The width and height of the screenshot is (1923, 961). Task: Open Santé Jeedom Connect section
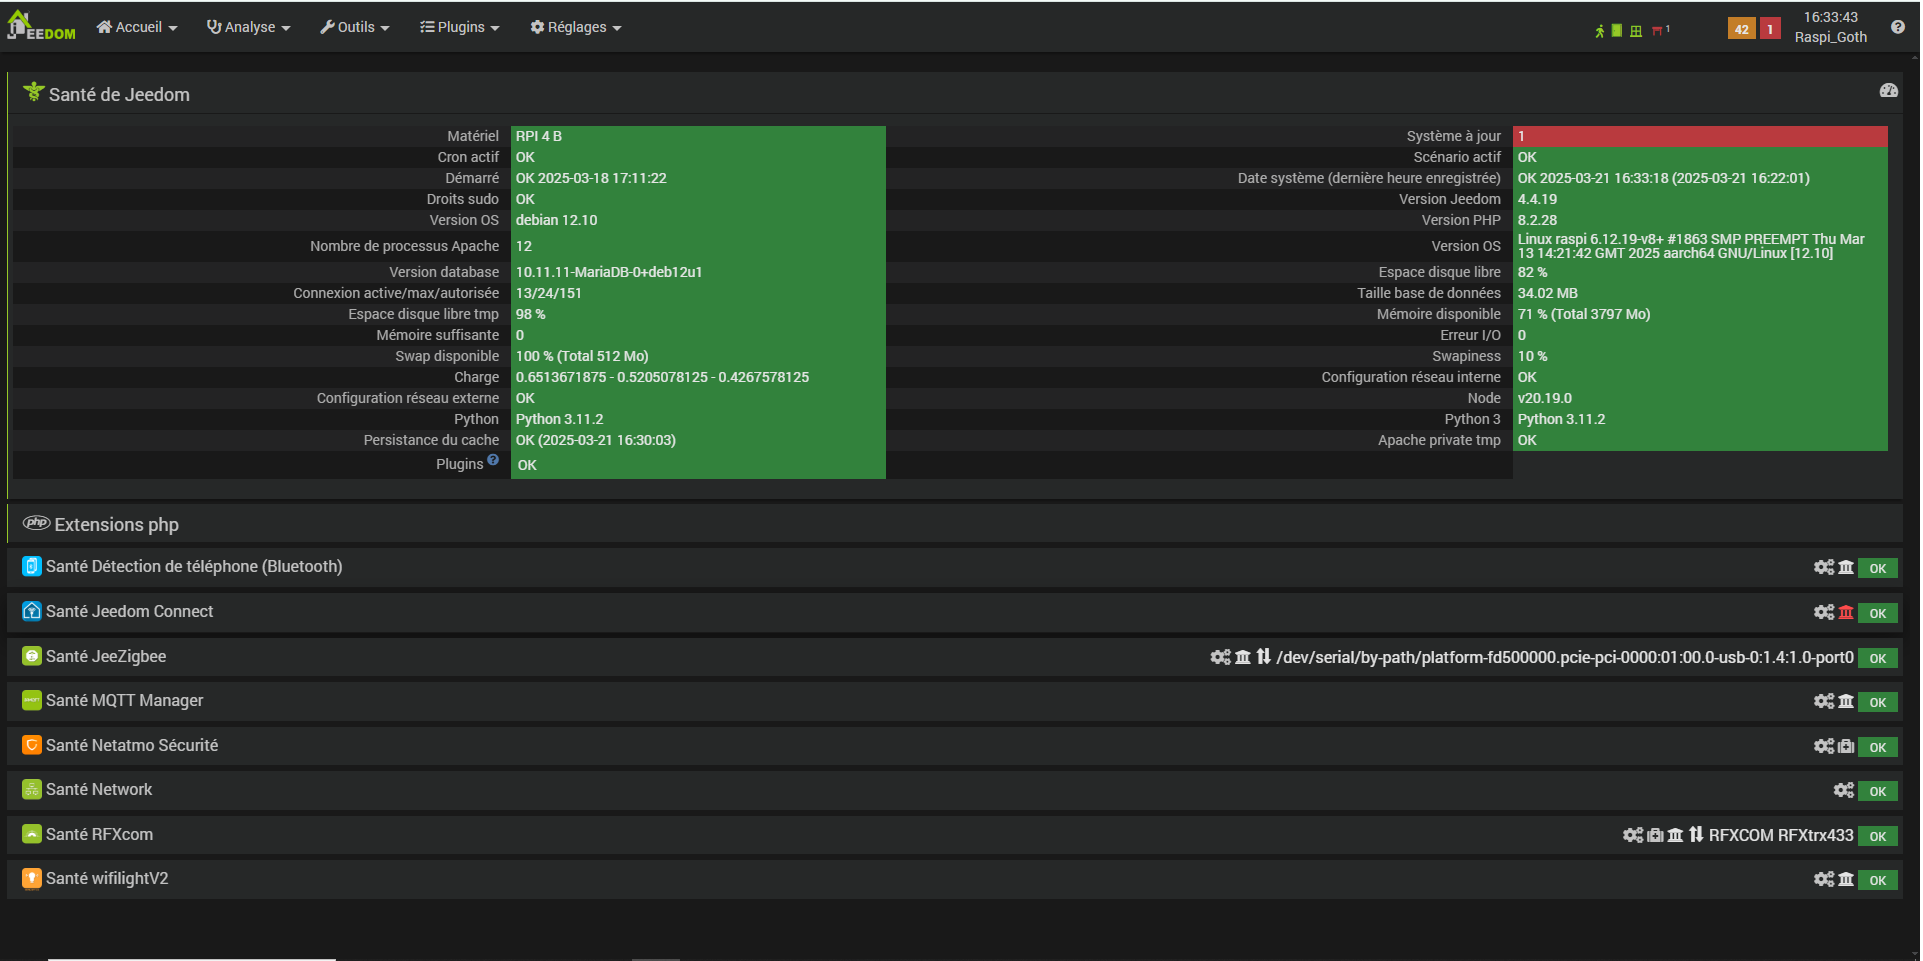point(129,612)
